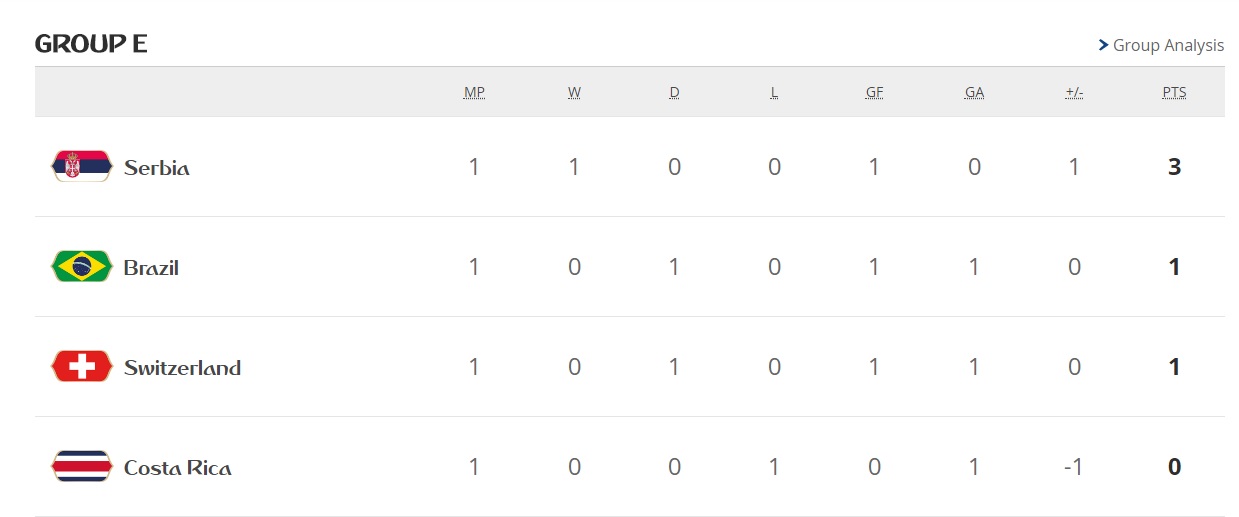Select the Brazil team name
Viewport: 1239px width, 517px height.
coord(151,267)
